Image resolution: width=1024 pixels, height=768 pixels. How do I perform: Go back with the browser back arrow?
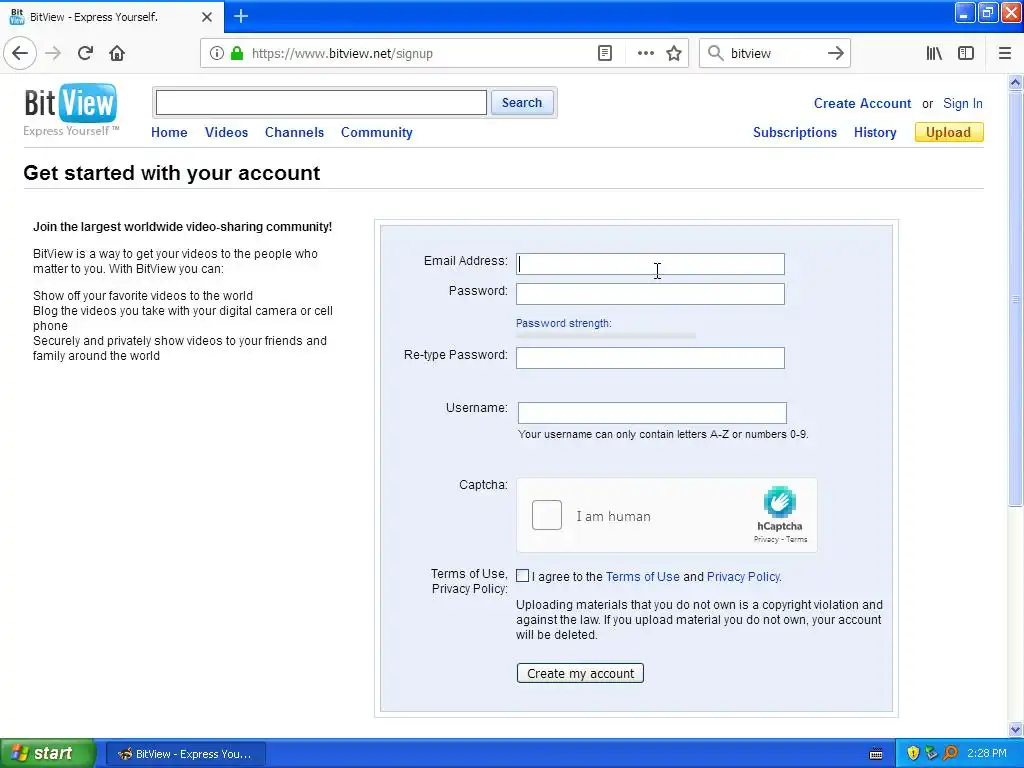[20, 53]
